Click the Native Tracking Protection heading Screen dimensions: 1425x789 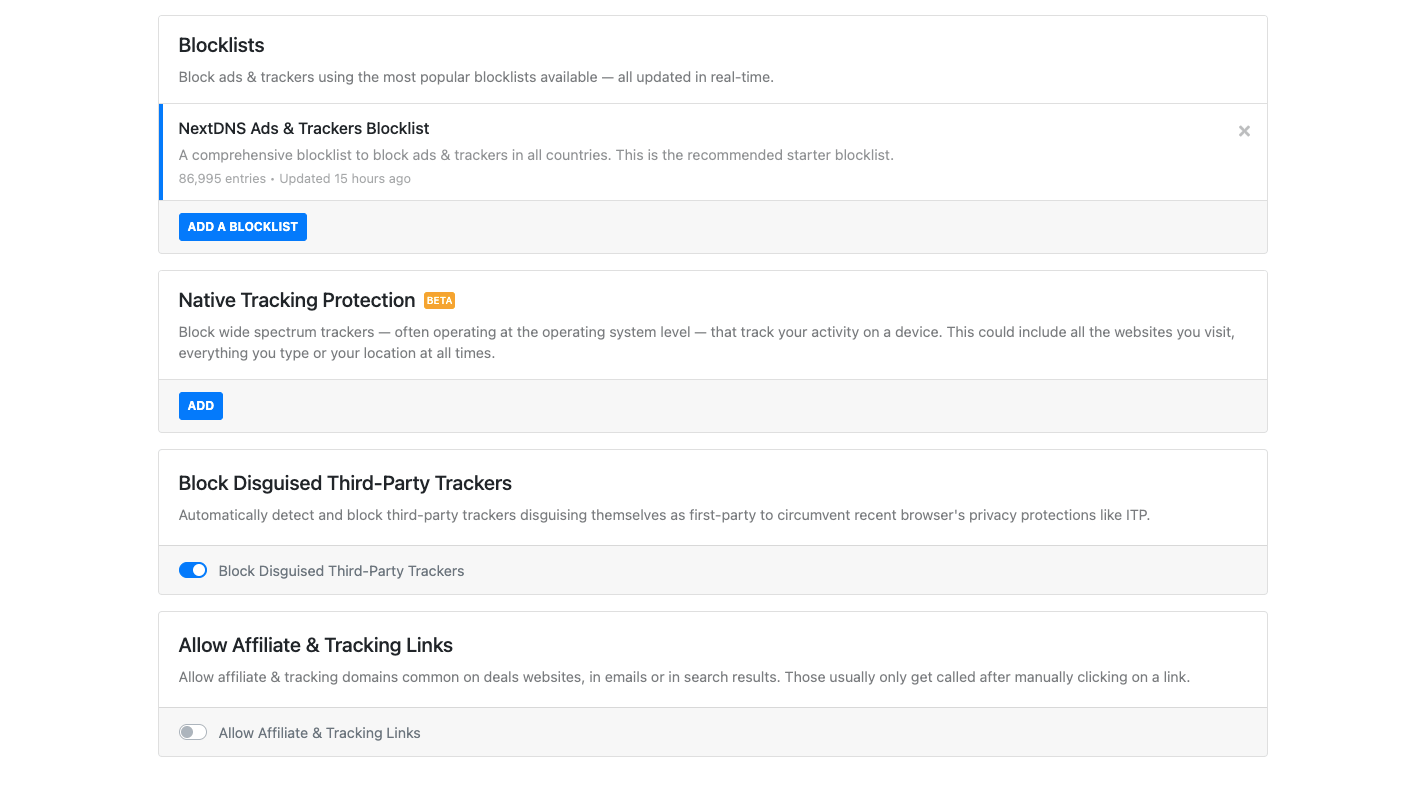pos(296,300)
